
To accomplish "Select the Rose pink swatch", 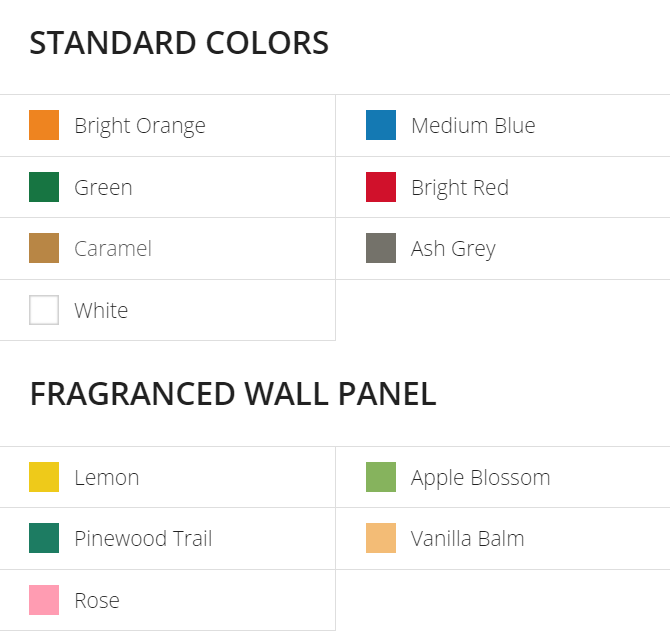I will coord(44,600).
